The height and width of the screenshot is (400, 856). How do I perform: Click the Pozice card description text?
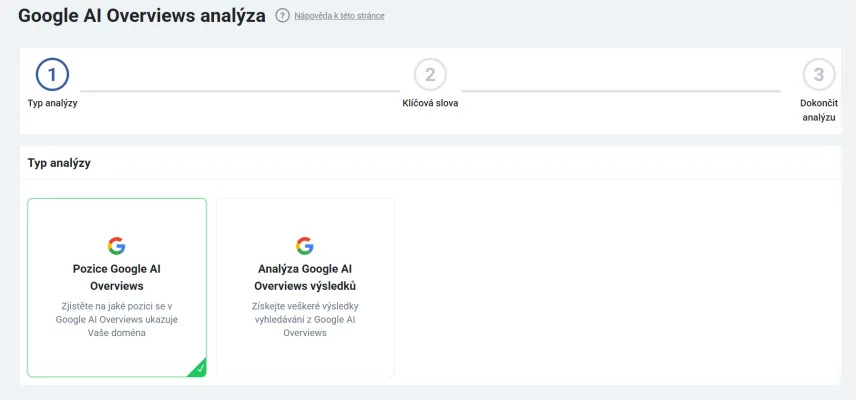pos(117,318)
